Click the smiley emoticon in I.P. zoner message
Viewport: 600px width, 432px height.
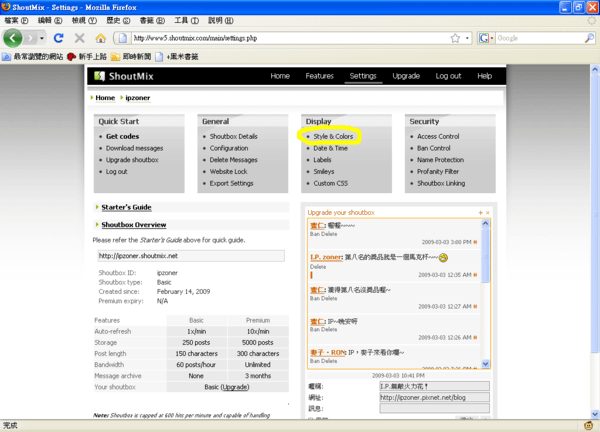click(x=443, y=258)
